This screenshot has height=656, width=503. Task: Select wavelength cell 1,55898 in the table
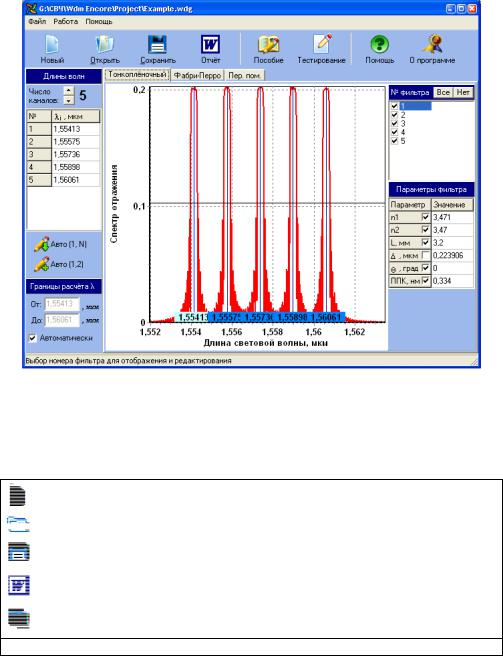point(76,167)
